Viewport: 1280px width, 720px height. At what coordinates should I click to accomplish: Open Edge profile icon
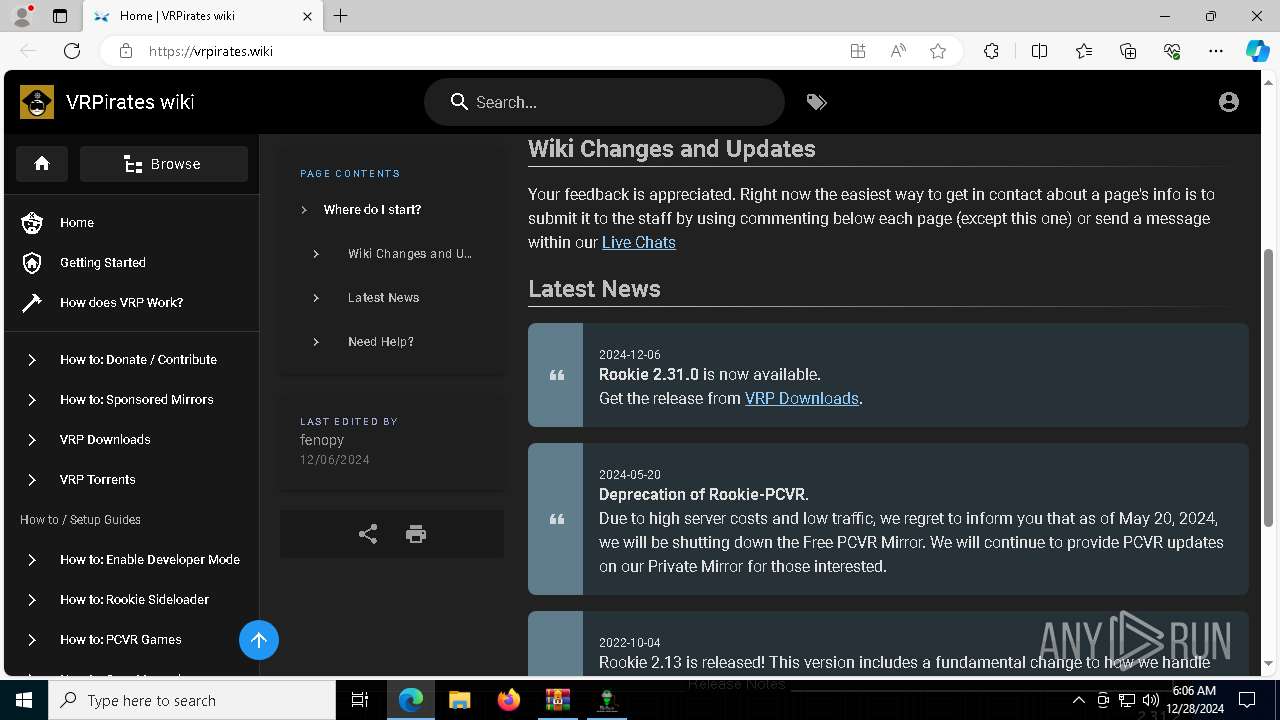[x=21, y=16]
